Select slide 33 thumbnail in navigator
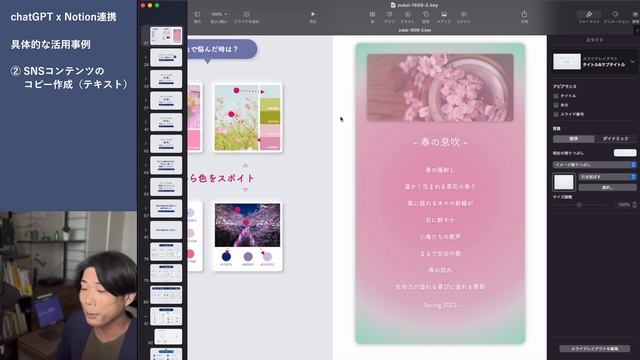The width and height of the screenshot is (640, 360). point(166,79)
